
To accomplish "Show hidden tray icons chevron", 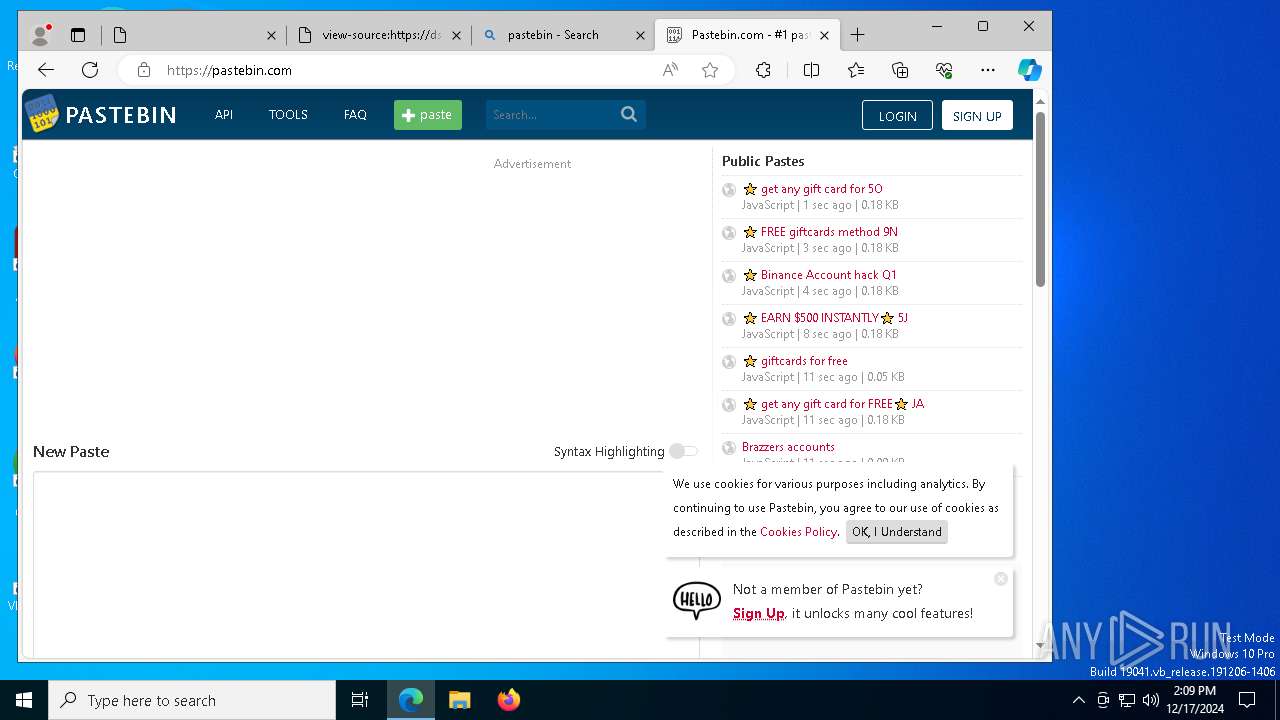I will pyautogui.click(x=1078, y=700).
